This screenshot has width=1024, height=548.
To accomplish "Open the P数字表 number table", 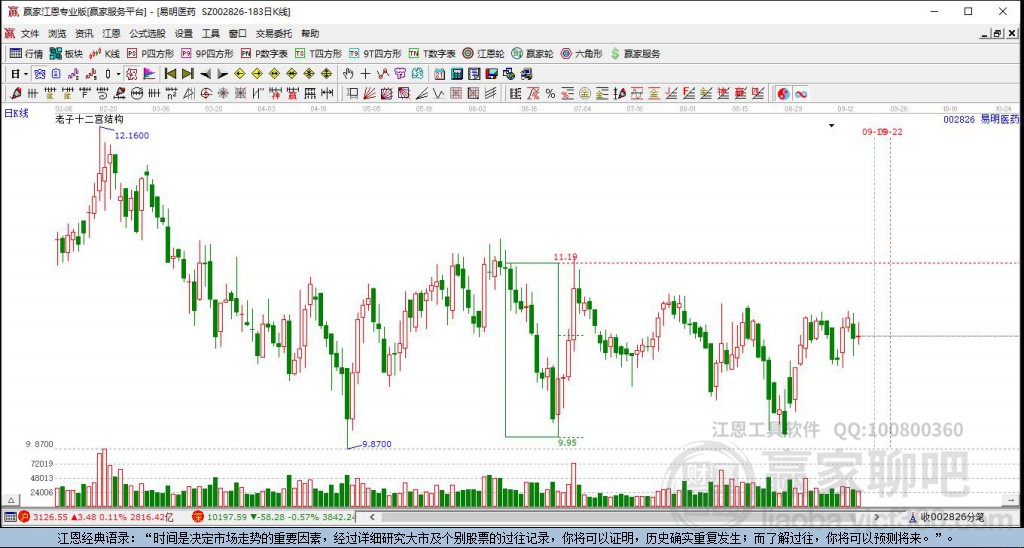I will coord(264,54).
